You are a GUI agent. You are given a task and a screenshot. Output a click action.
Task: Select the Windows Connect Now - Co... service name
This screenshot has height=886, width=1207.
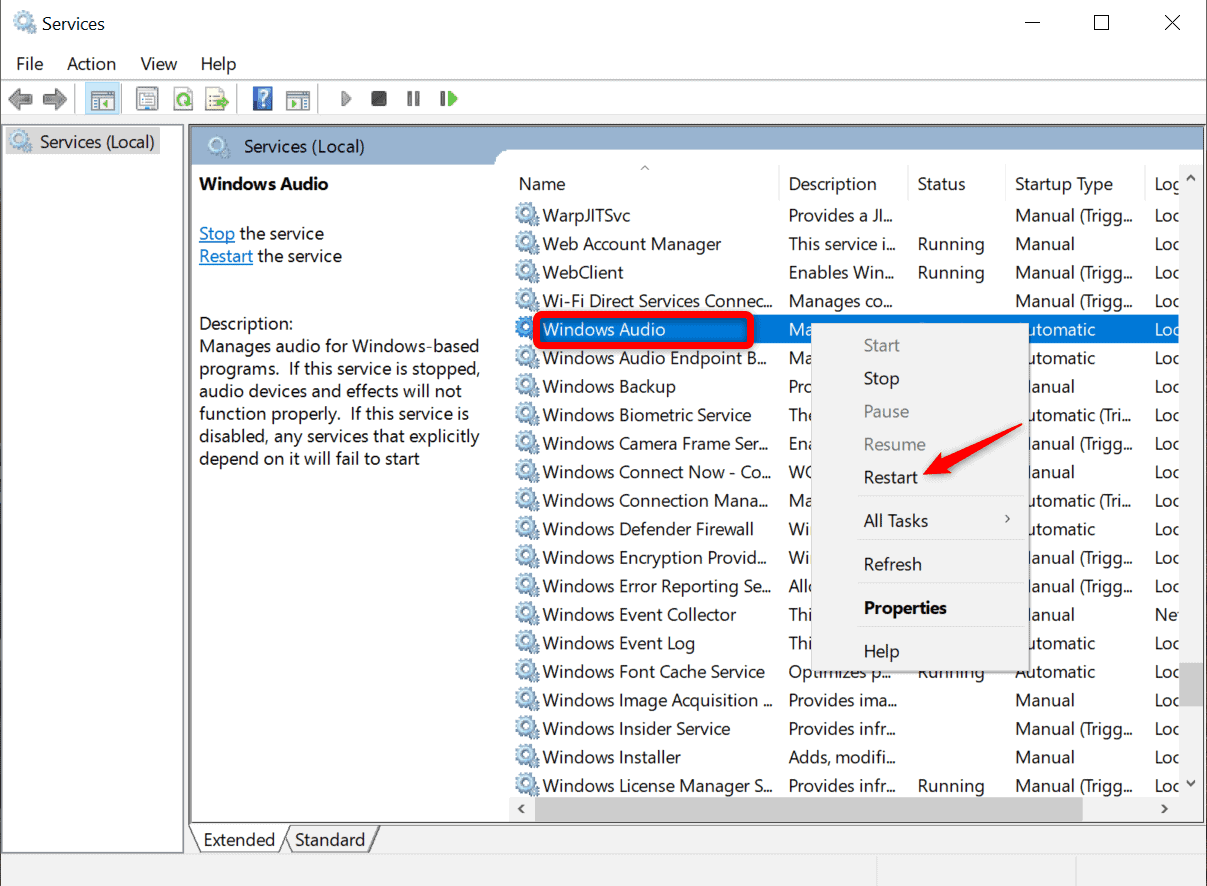657,472
